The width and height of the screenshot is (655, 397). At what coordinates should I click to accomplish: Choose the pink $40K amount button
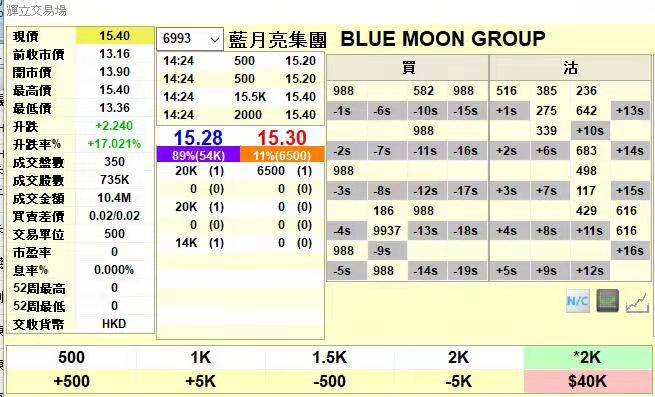click(x=587, y=381)
